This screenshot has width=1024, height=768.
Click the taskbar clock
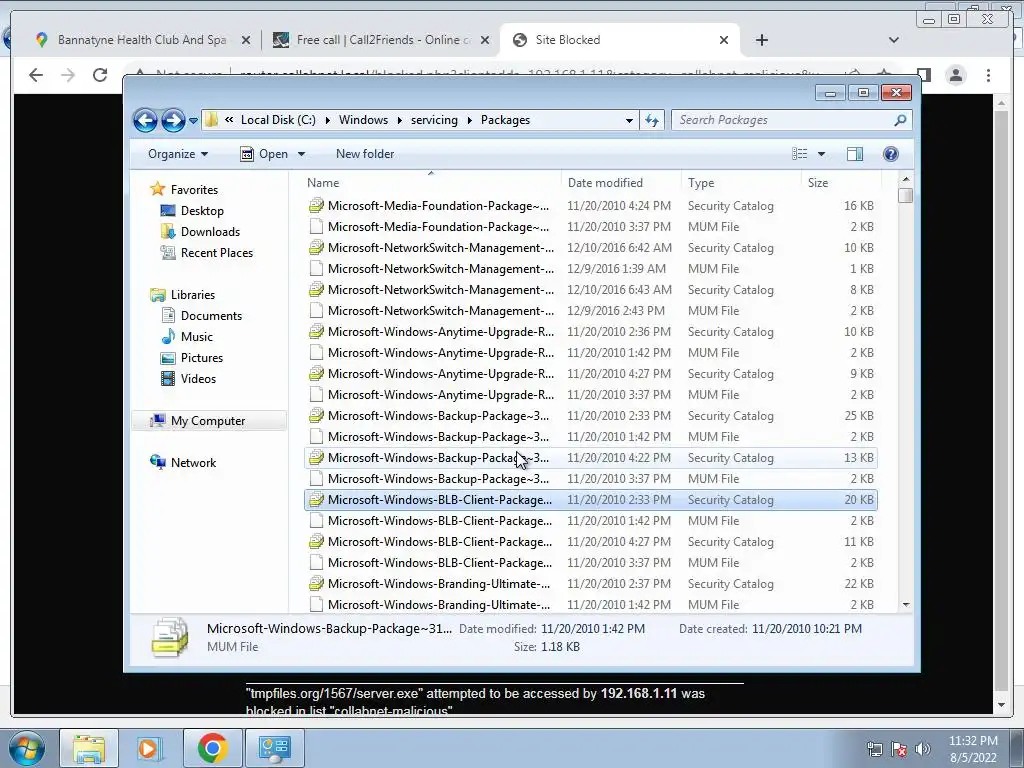[973, 749]
